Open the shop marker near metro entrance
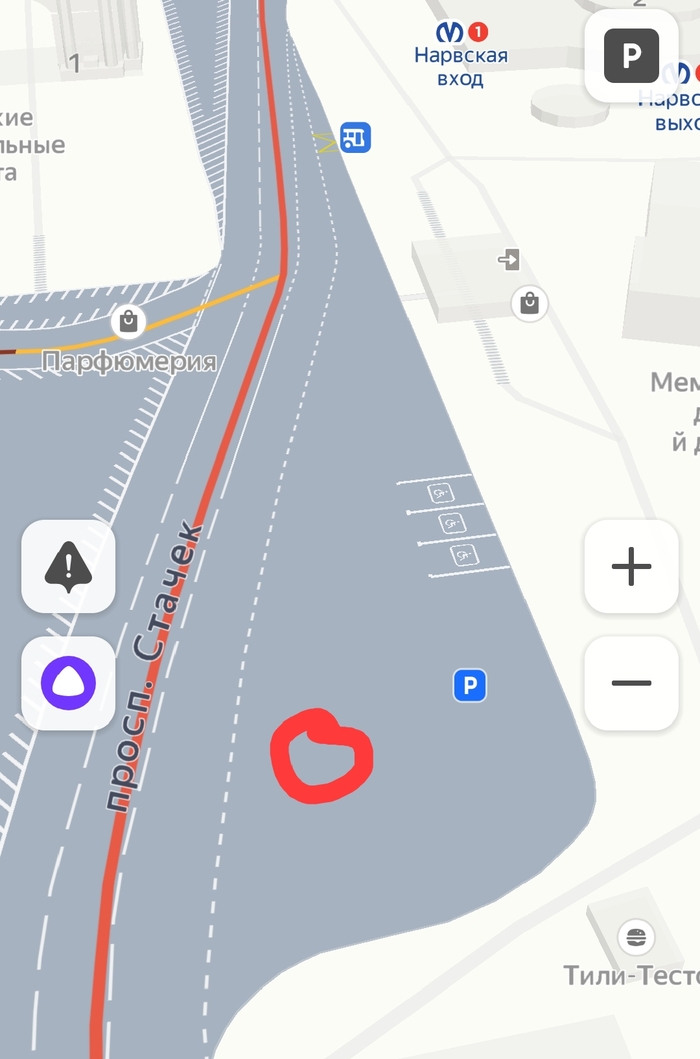The height and width of the screenshot is (1059, 700). click(530, 303)
